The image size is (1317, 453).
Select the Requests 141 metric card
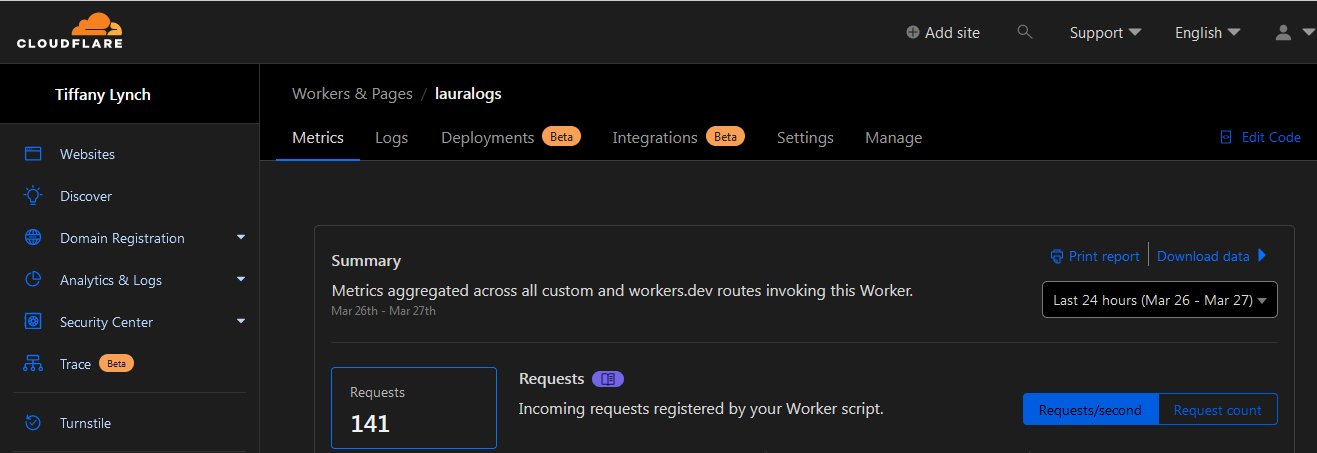pos(414,408)
